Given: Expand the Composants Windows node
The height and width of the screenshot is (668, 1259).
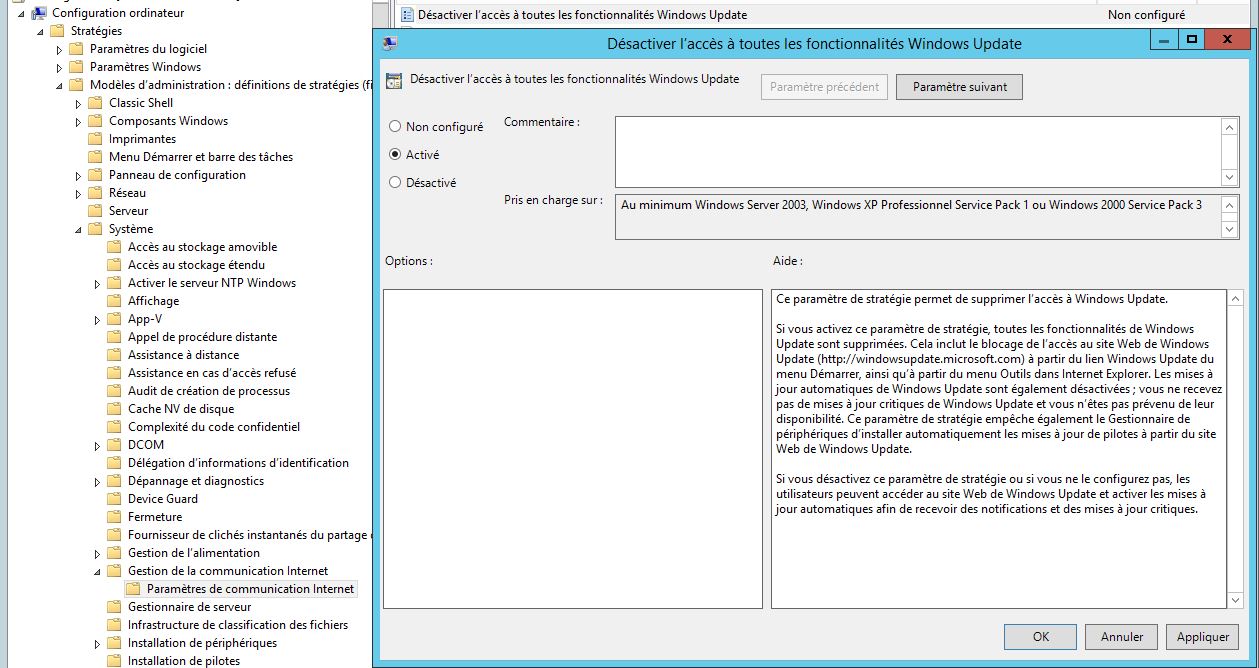Looking at the screenshot, I should [78, 121].
